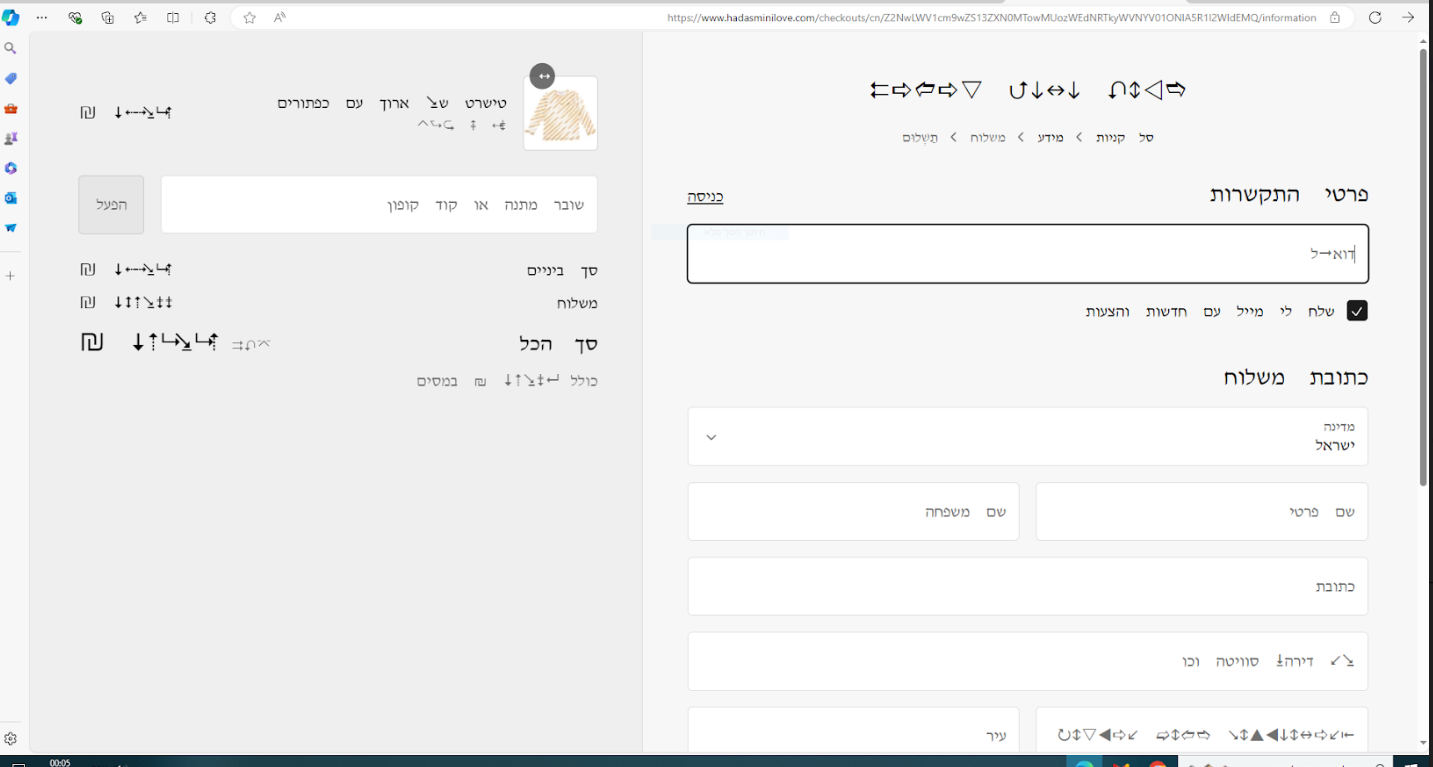Viewport: 1433px width, 767px height.
Task: Open Search in the Edge sidebar
Action: pos(10,48)
